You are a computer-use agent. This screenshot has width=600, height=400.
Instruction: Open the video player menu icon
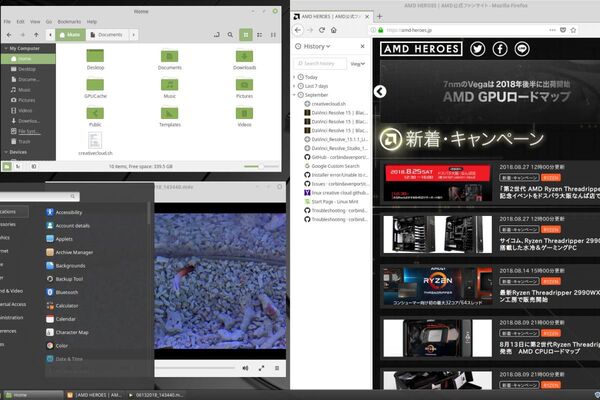277,368
